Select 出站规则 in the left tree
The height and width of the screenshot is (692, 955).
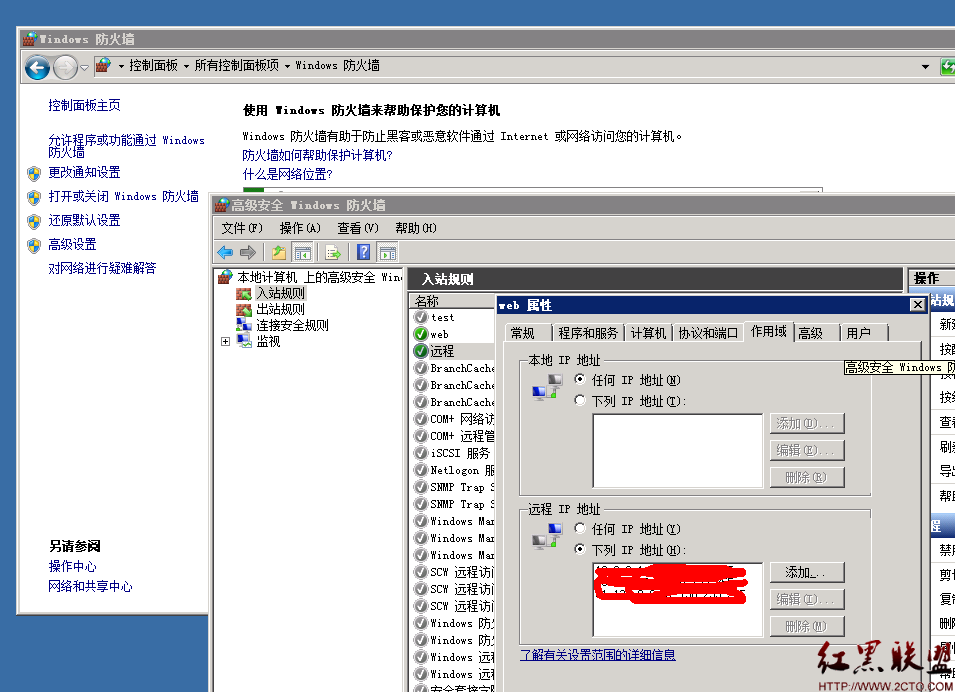280,309
